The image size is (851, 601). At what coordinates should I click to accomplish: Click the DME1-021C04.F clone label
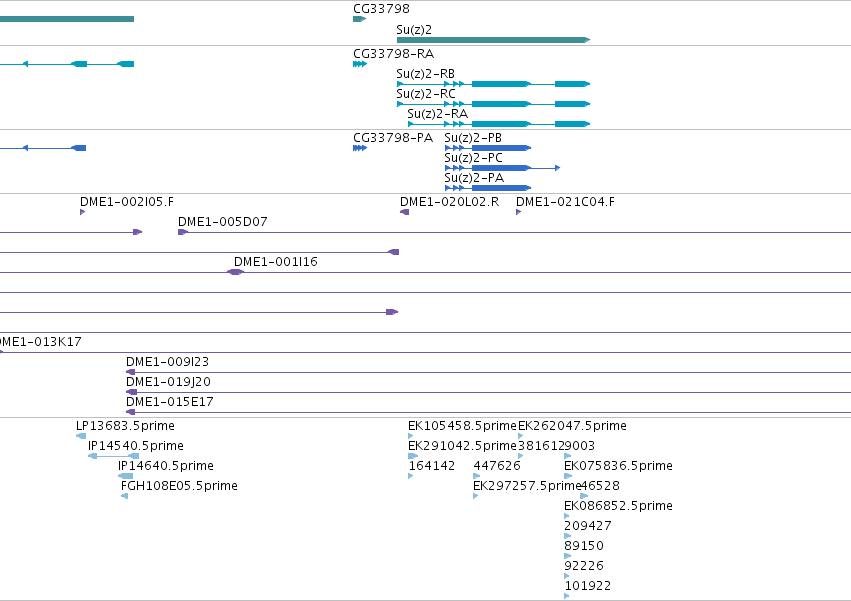click(x=566, y=202)
